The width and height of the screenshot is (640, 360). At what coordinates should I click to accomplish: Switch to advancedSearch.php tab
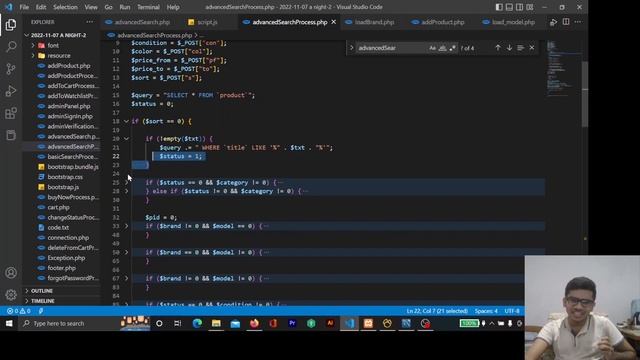[x=142, y=22]
